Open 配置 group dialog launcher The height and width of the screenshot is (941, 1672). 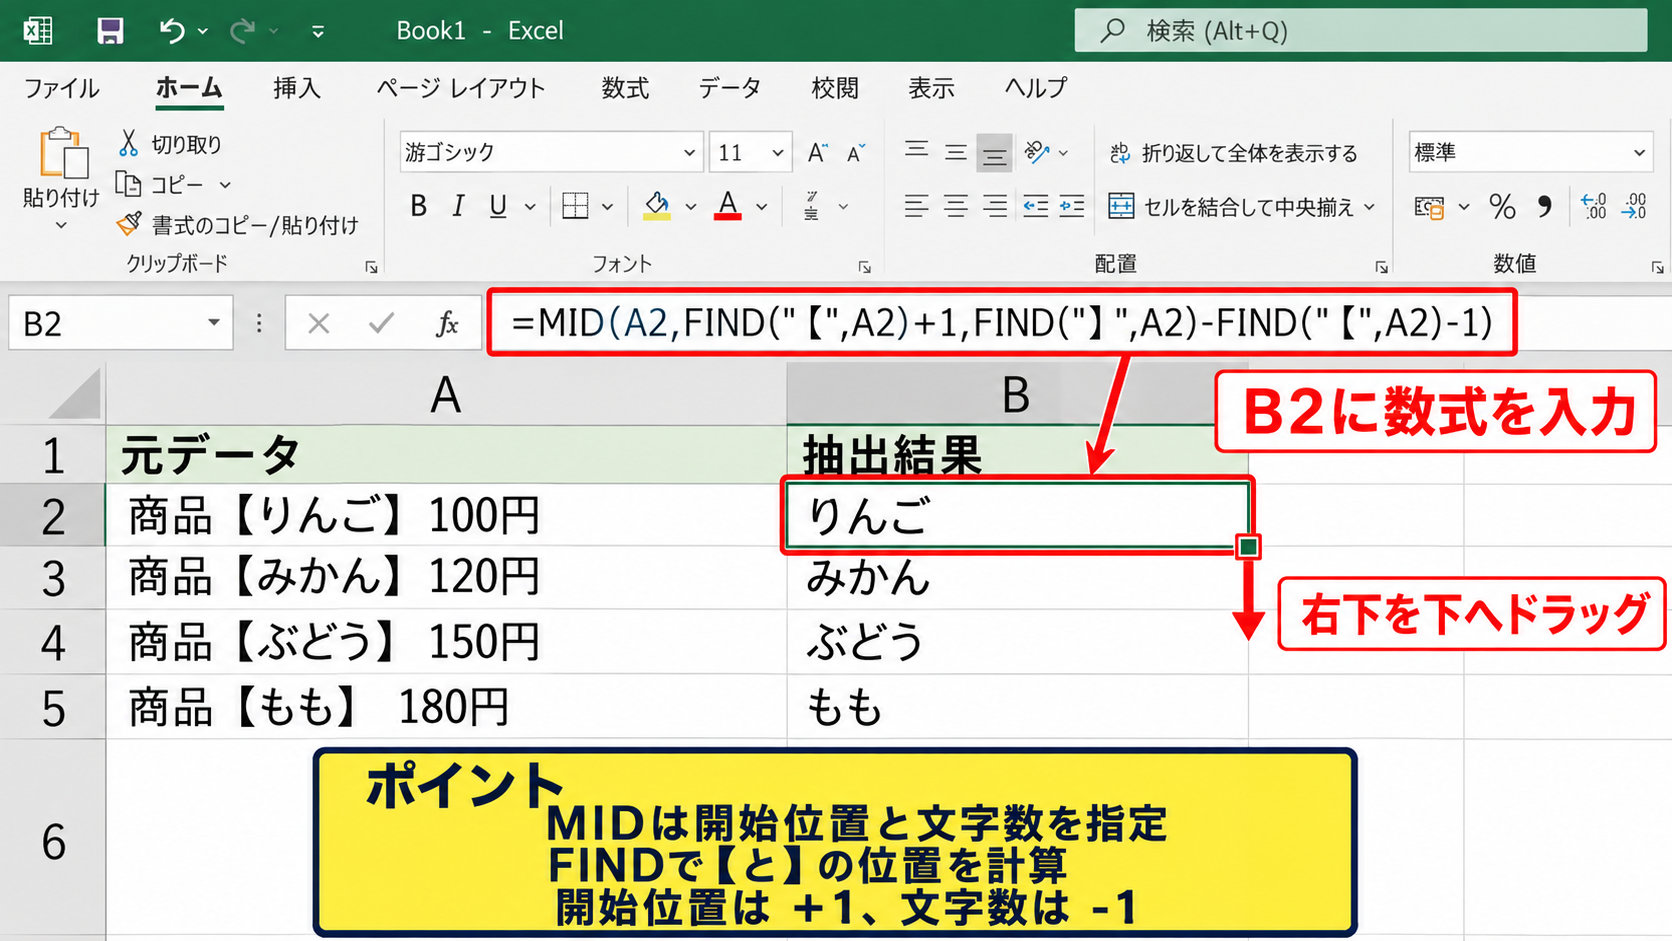click(1381, 267)
